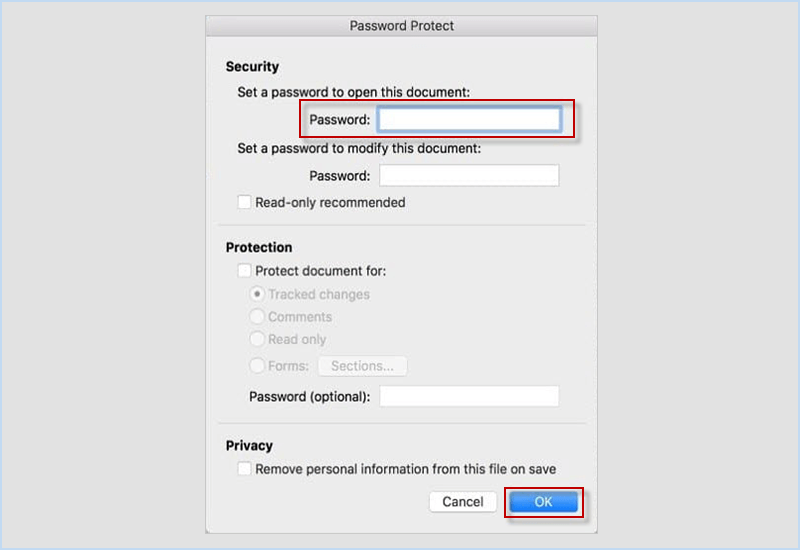Click the password field for modifying the document
Viewport: 800px width, 550px height.
click(468, 176)
